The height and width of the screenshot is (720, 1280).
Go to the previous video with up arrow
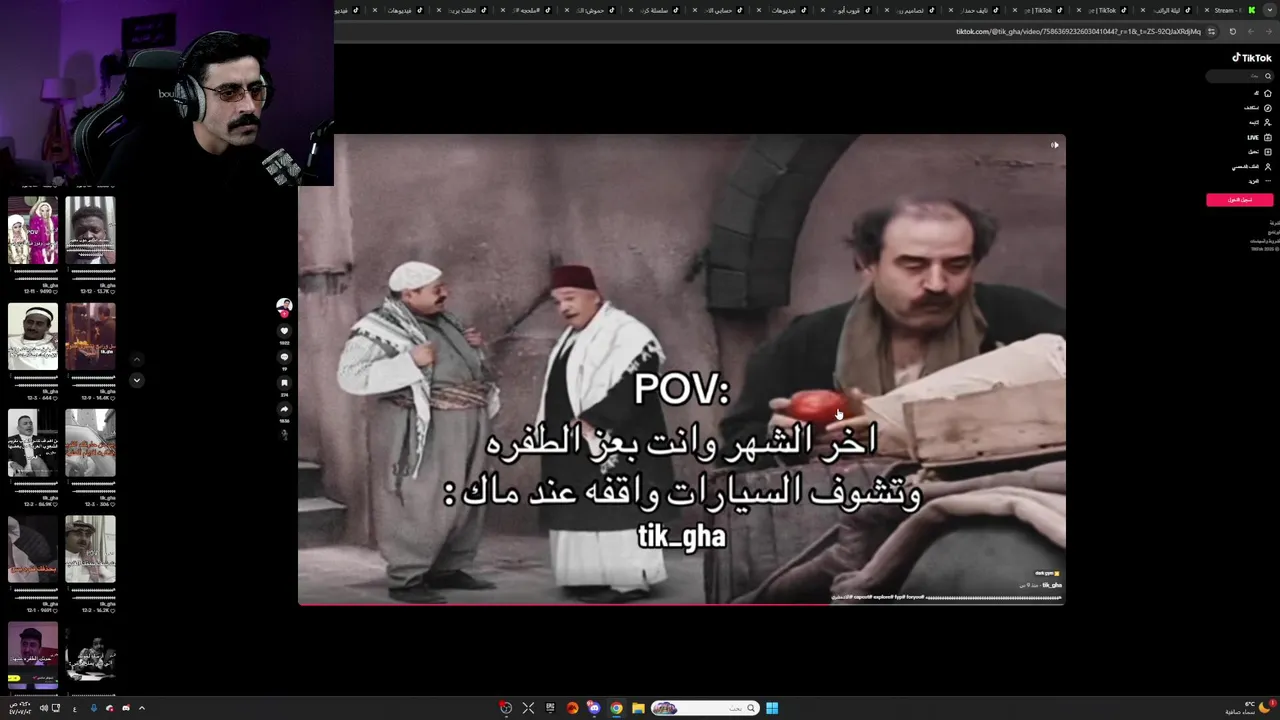point(137,360)
